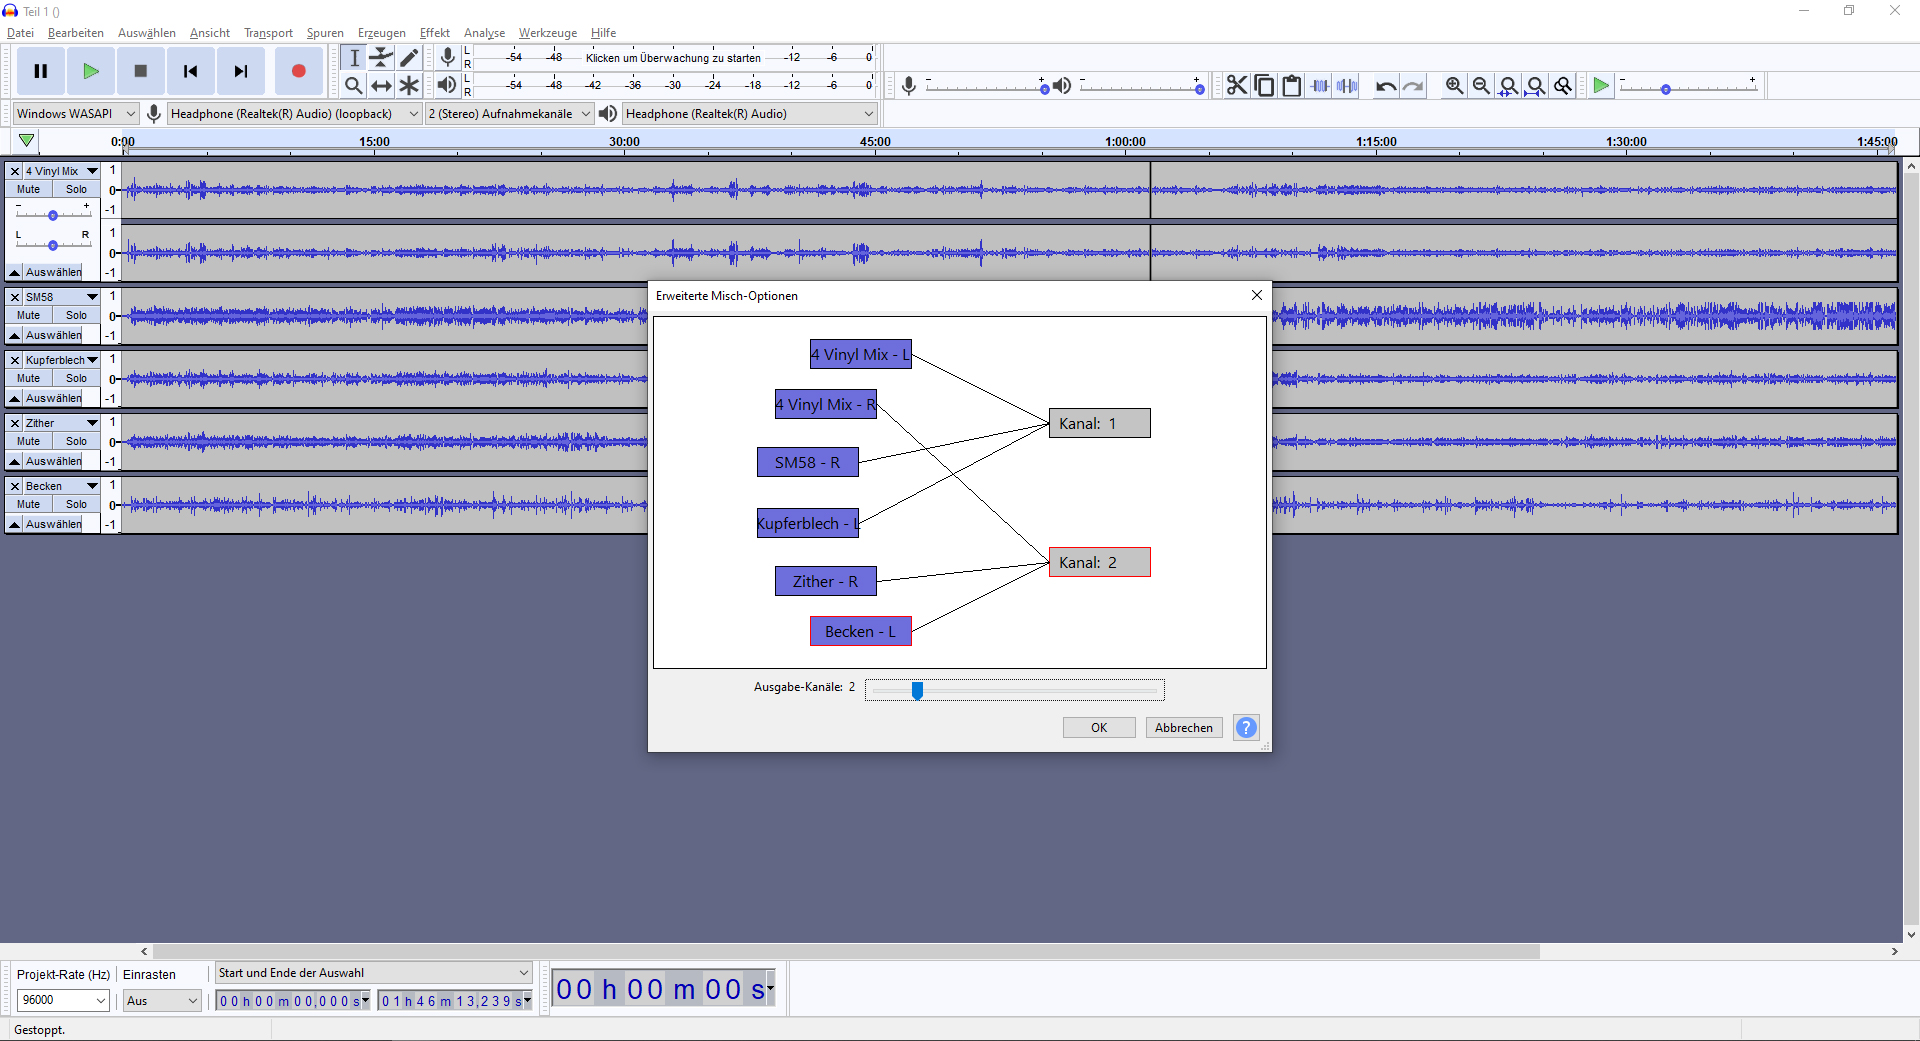Click the Cut scissors icon
This screenshot has width=1920, height=1041.
(1237, 86)
